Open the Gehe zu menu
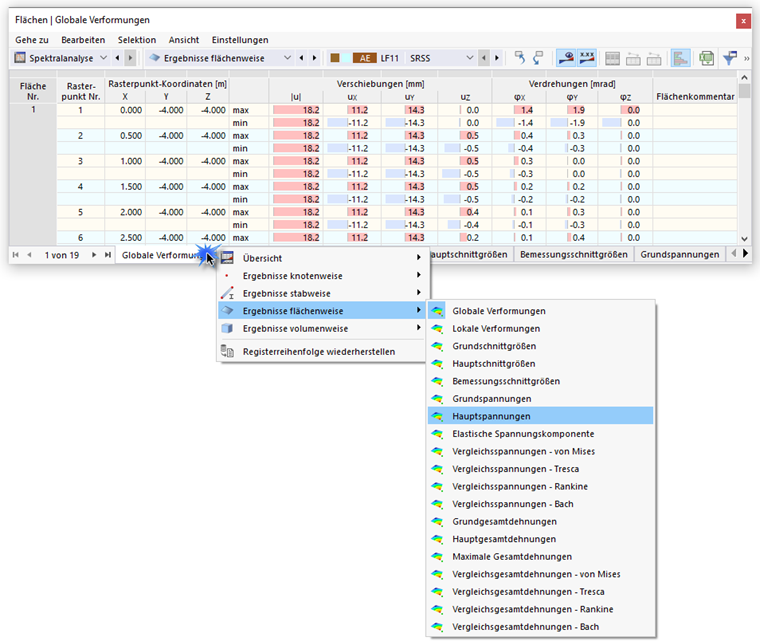760x641 pixels. pos(32,40)
